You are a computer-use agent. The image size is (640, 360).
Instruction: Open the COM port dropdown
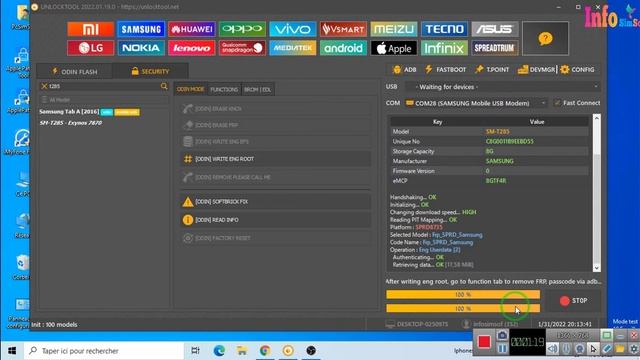tap(476, 103)
